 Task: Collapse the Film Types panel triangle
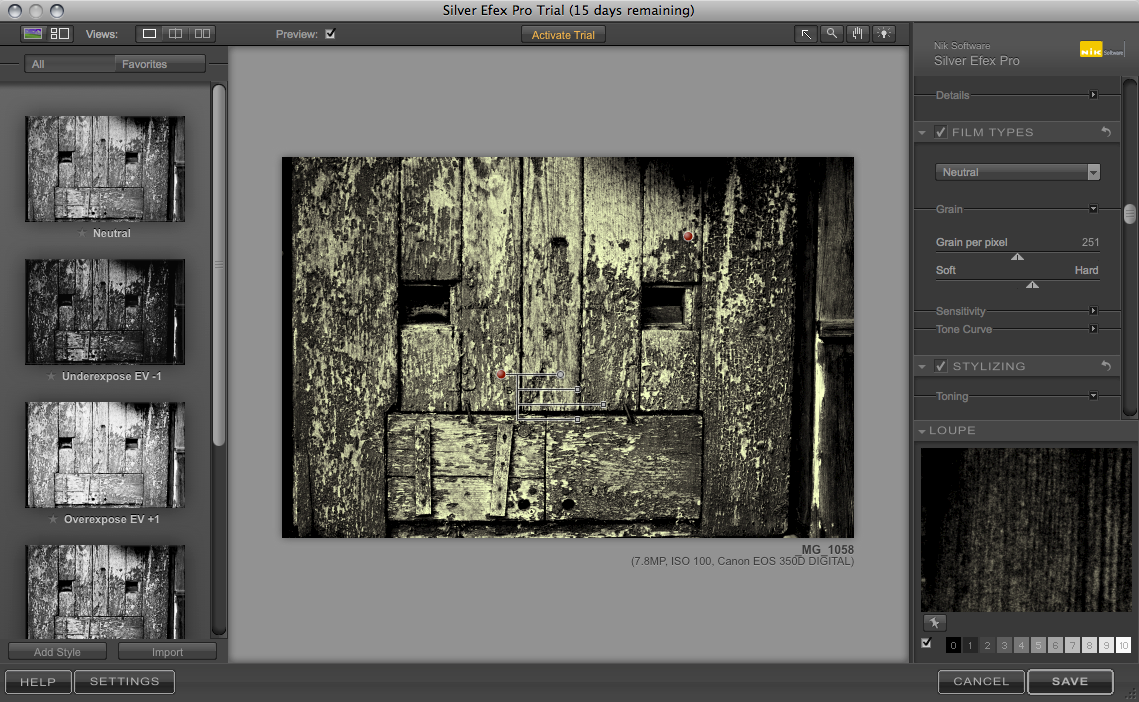click(923, 133)
